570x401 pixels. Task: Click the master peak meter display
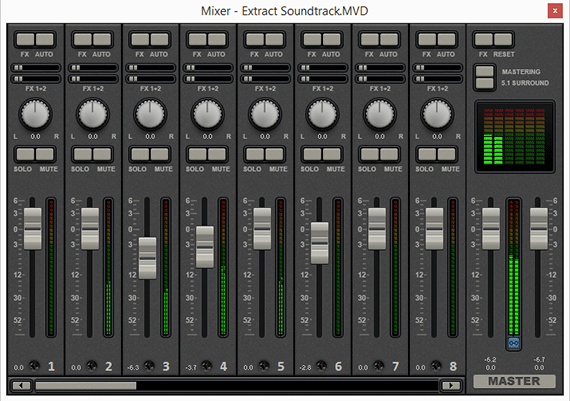click(514, 136)
